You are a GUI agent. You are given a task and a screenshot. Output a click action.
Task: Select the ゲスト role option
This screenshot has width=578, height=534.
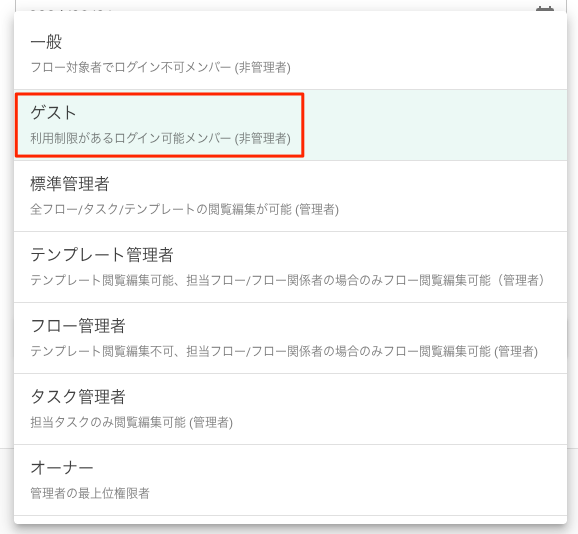tap(290, 125)
